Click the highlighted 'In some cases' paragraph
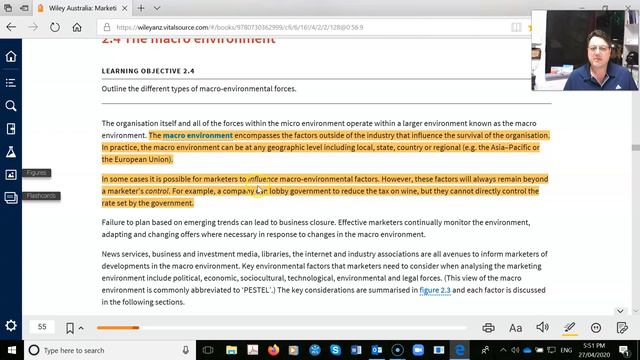Screen dimensions: 640x360 pyautogui.click(x=325, y=191)
